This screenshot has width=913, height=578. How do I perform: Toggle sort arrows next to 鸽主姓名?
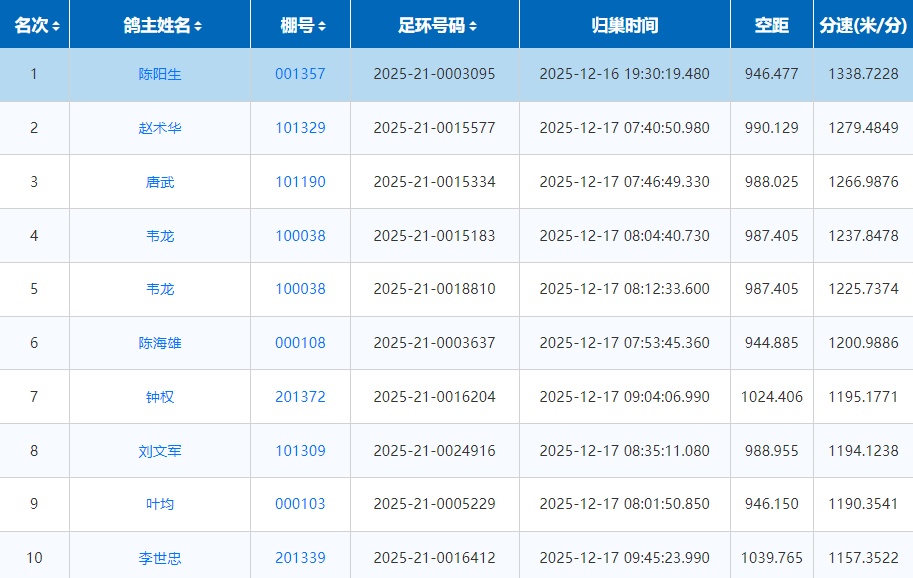click(x=198, y=26)
